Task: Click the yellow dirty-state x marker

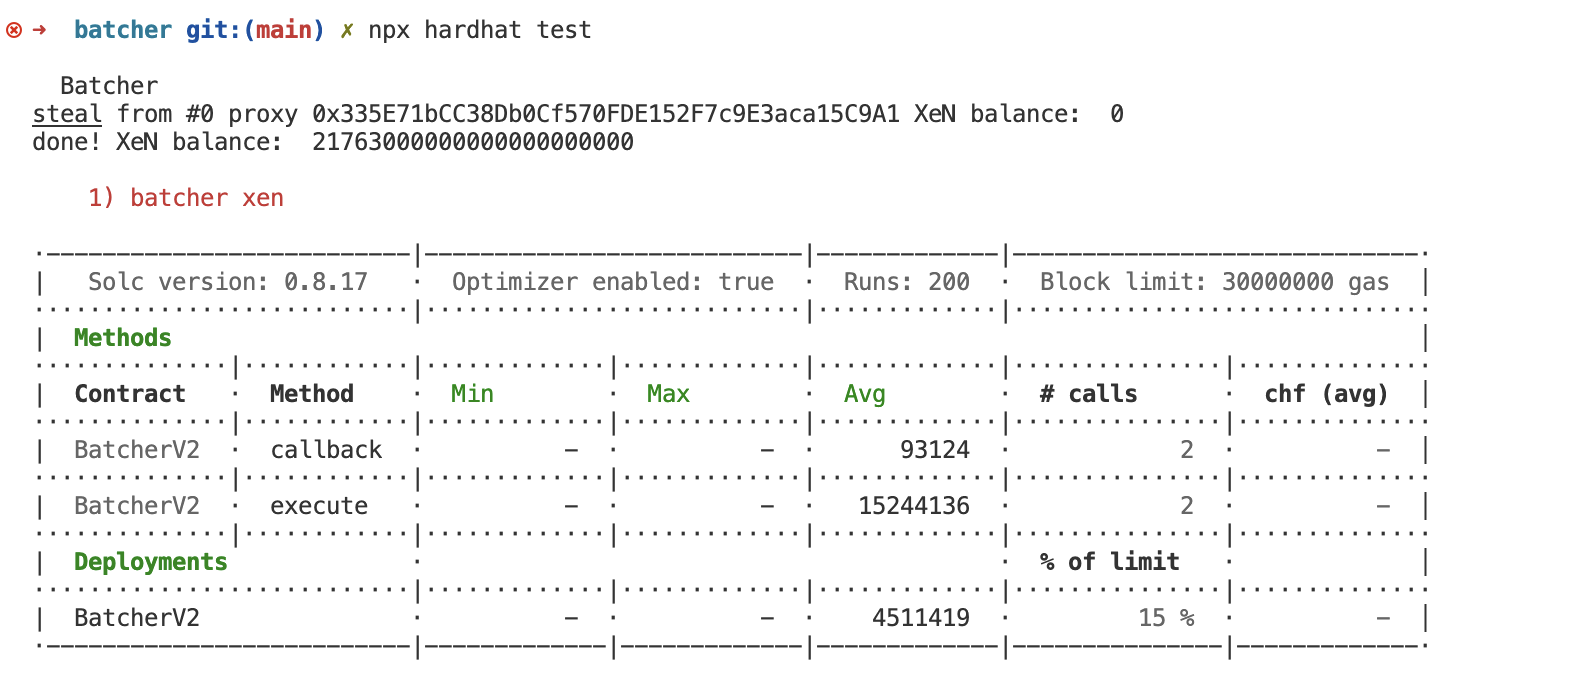Action: pos(346,30)
